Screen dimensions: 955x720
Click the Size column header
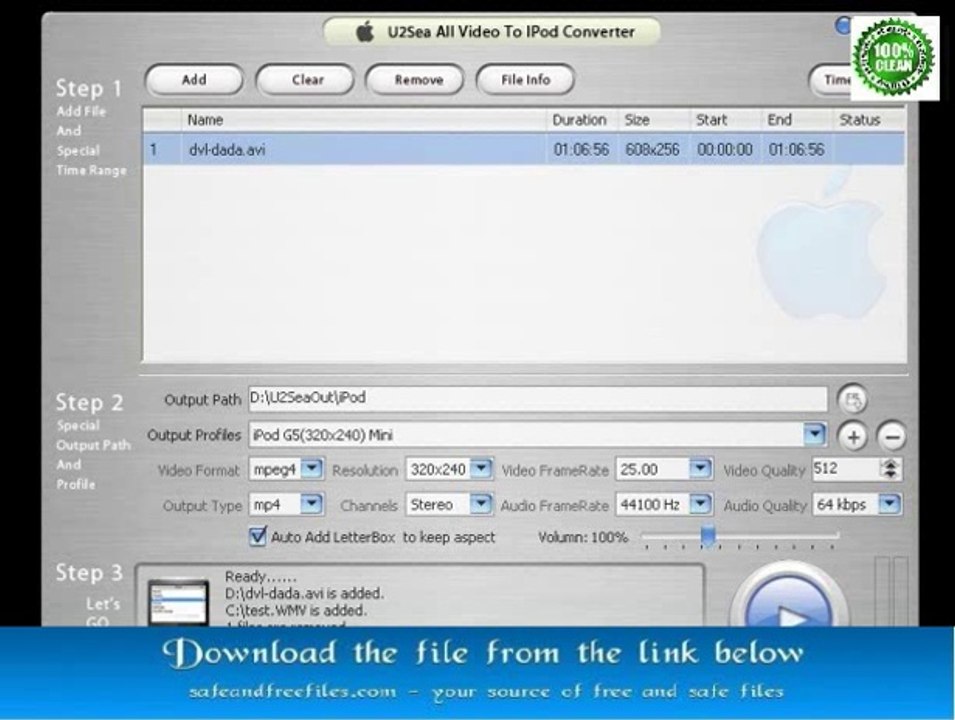[654, 120]
